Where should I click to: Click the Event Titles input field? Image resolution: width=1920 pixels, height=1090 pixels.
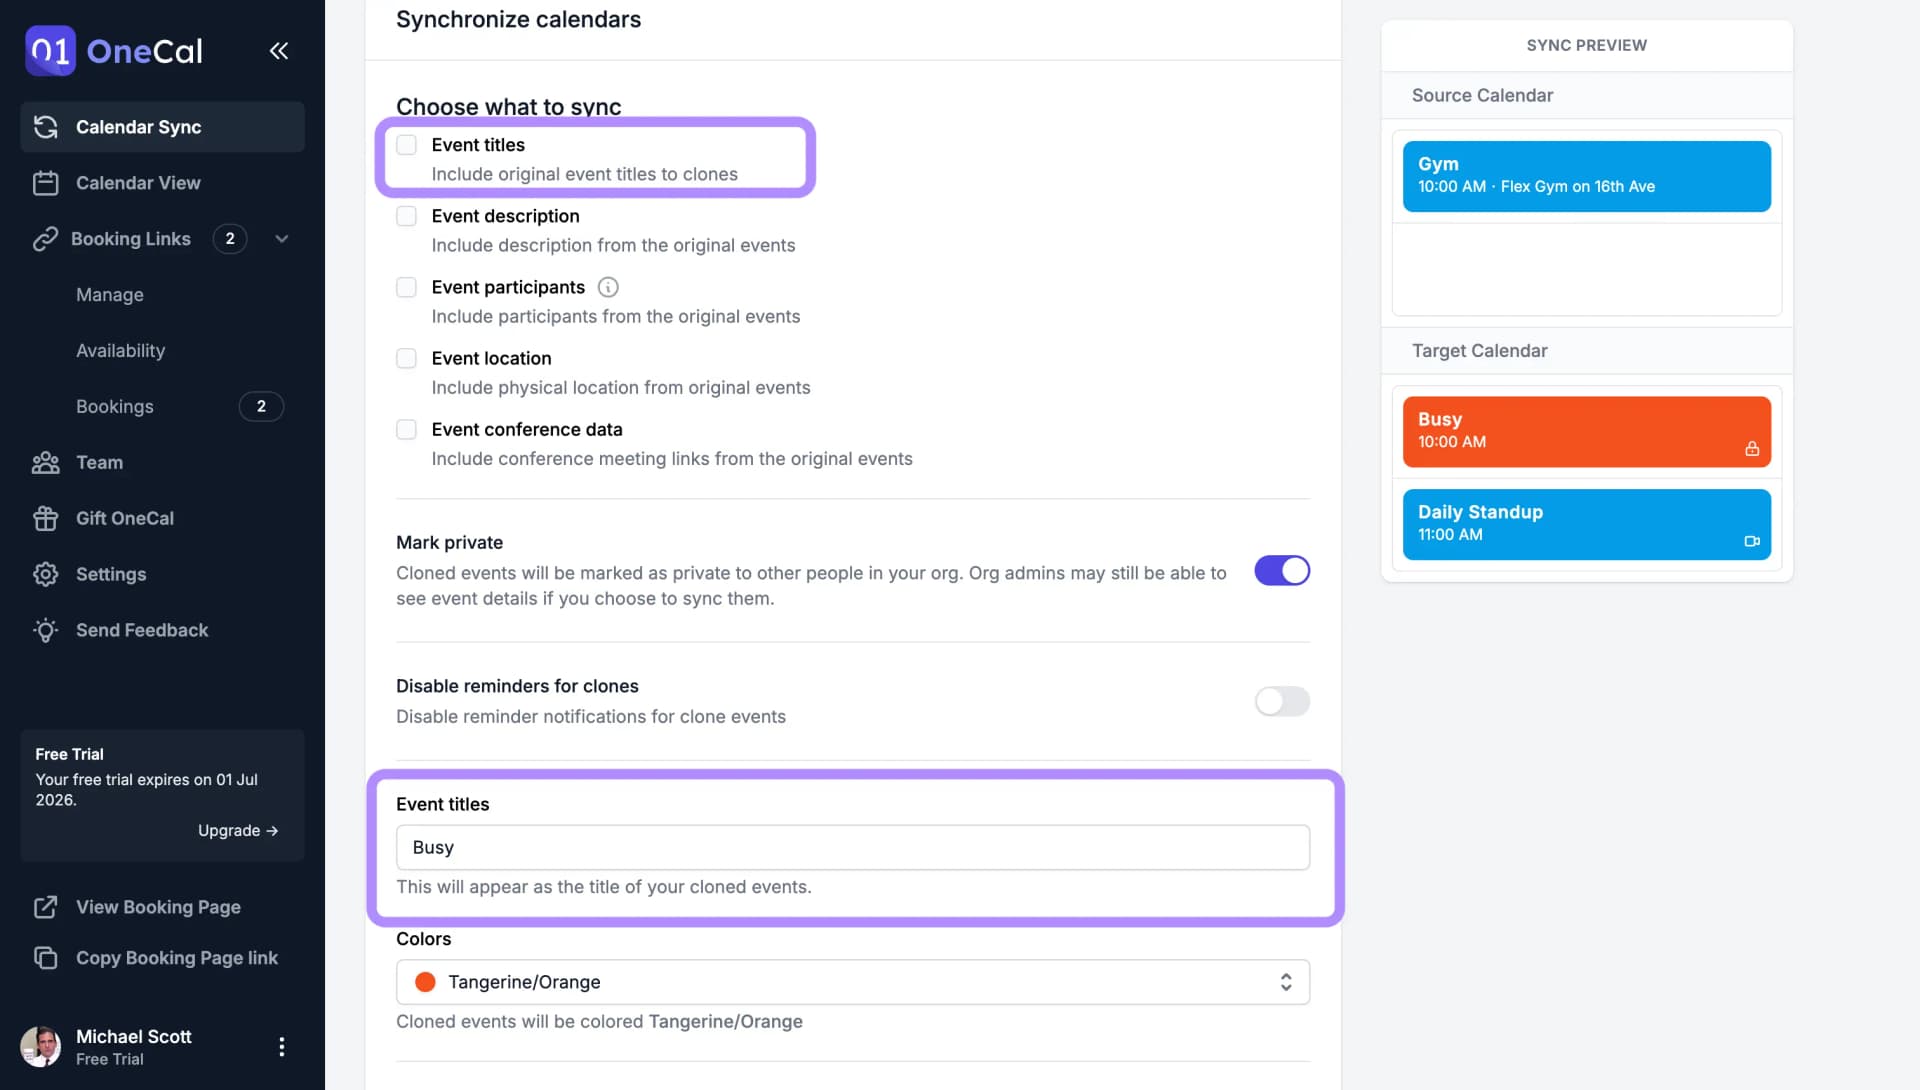click(853, 847)
